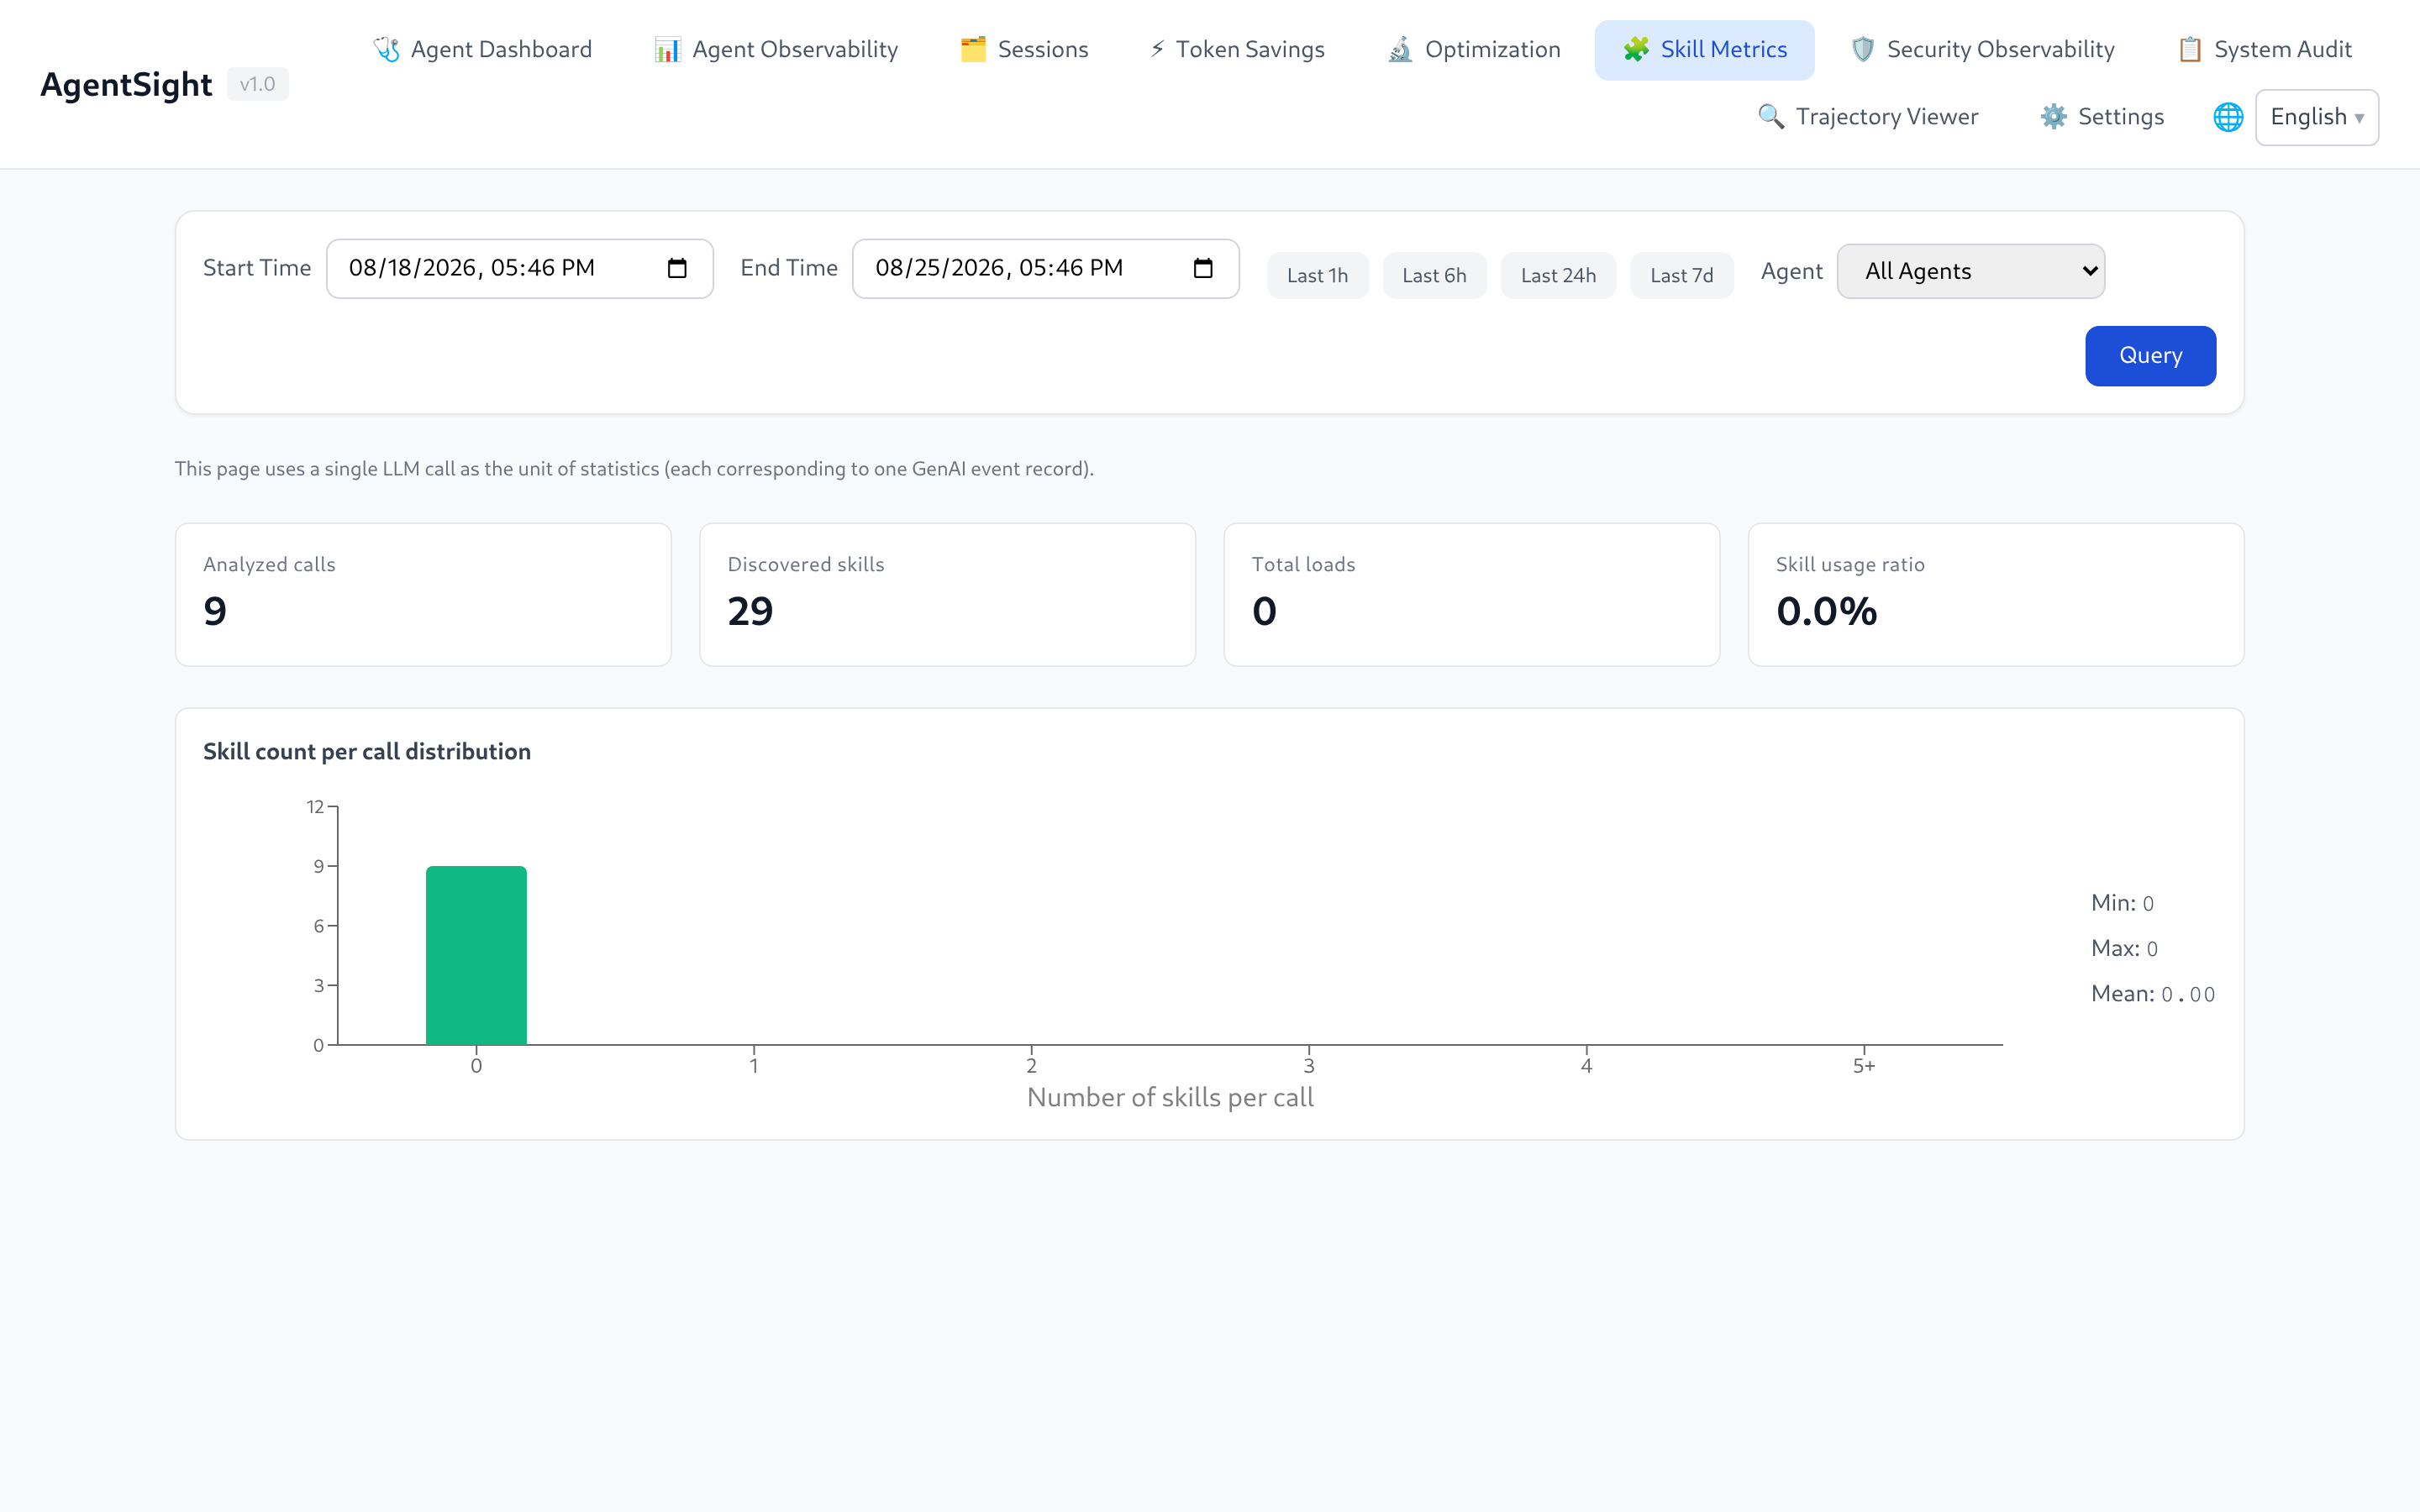
Task: Select the Last 24h time range
Action: [x=1558, y=275]
